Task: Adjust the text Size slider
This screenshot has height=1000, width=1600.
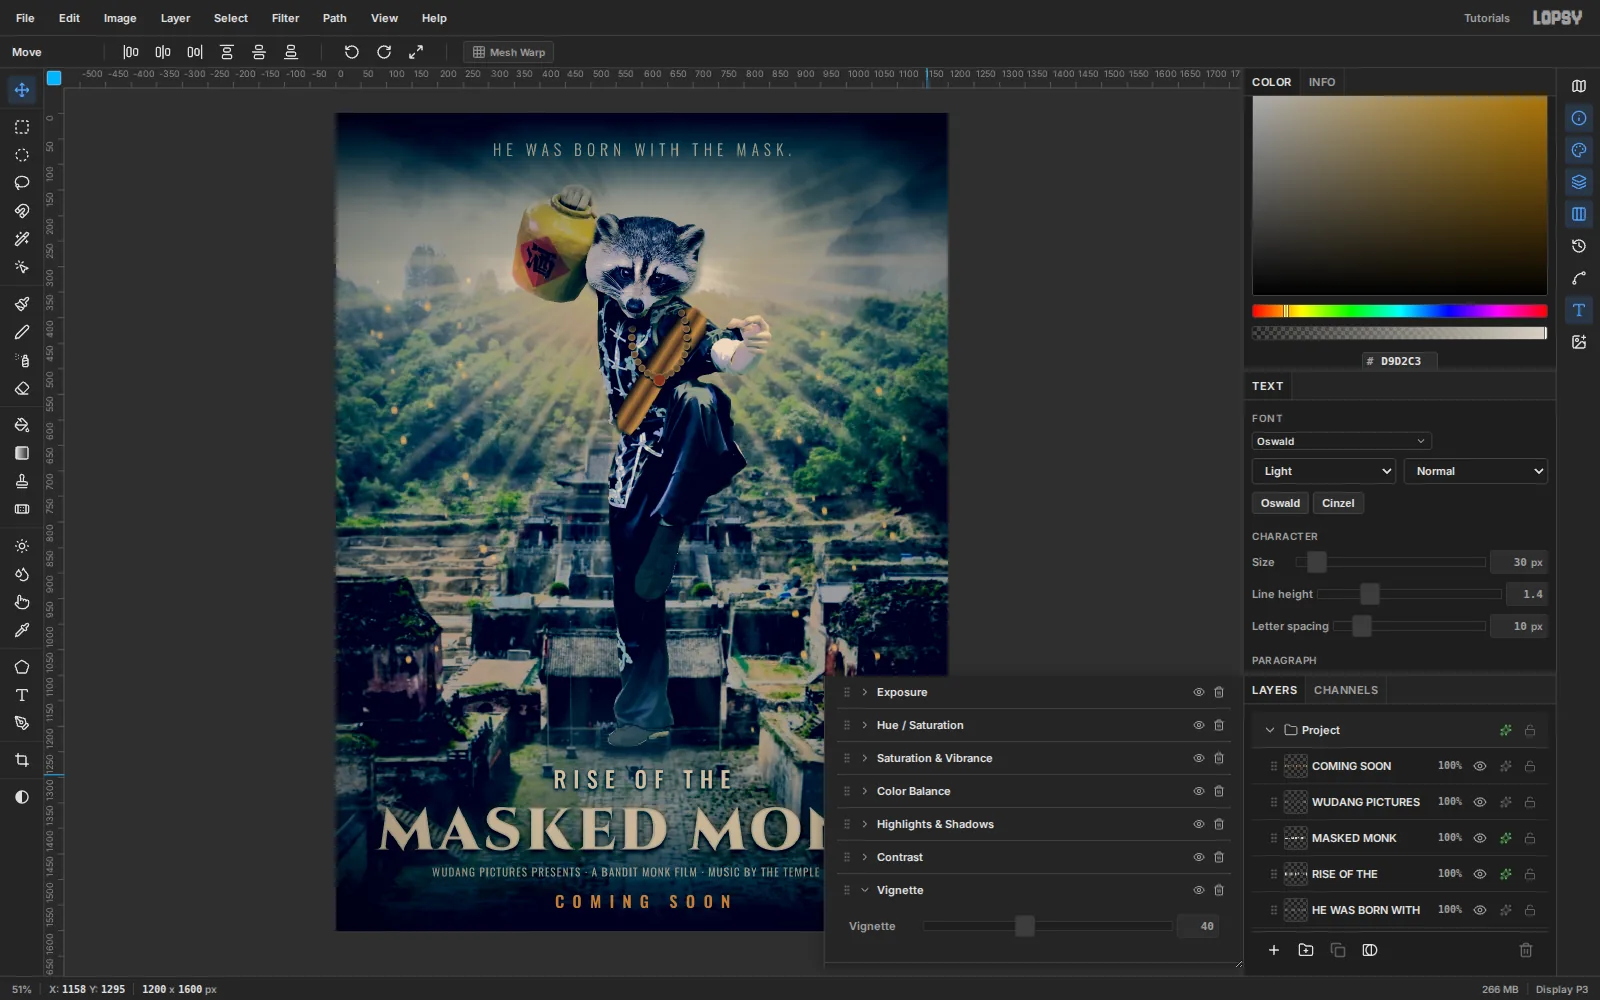Action: [1390, 562]
